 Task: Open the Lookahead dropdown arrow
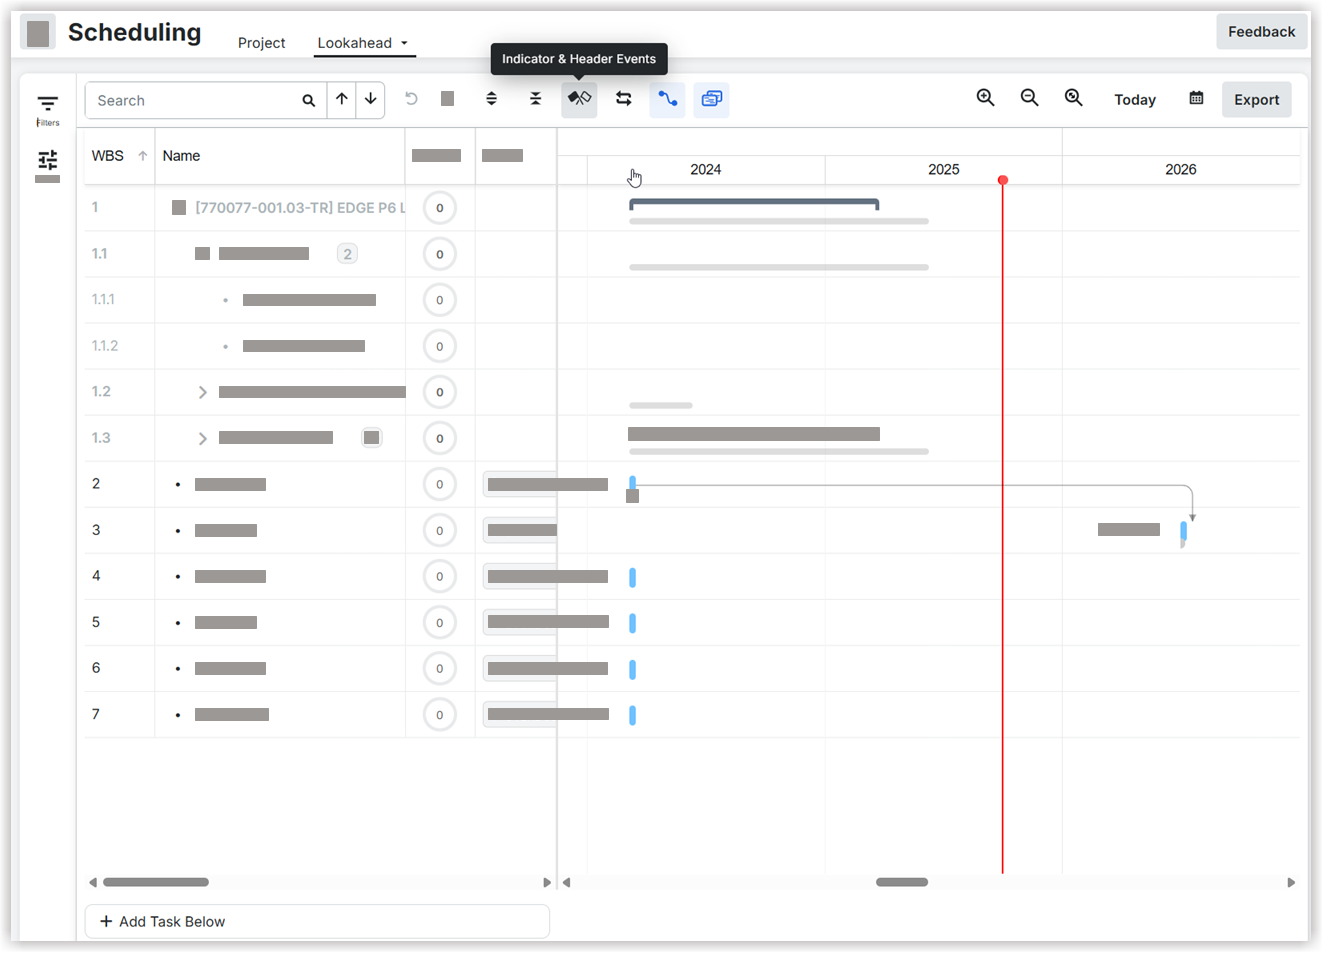pos(404,43)
